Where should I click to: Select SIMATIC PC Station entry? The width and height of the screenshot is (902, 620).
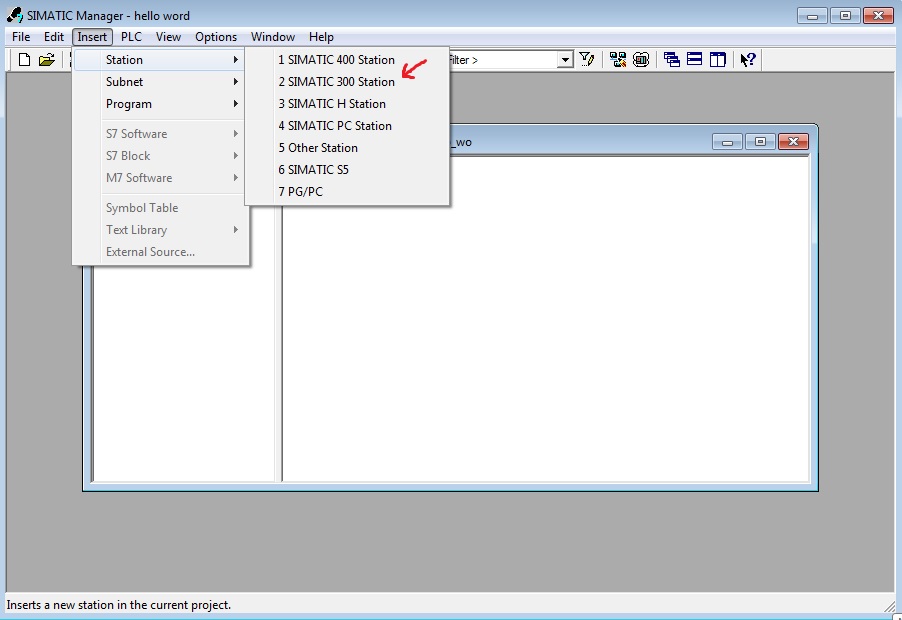point(335,126)
